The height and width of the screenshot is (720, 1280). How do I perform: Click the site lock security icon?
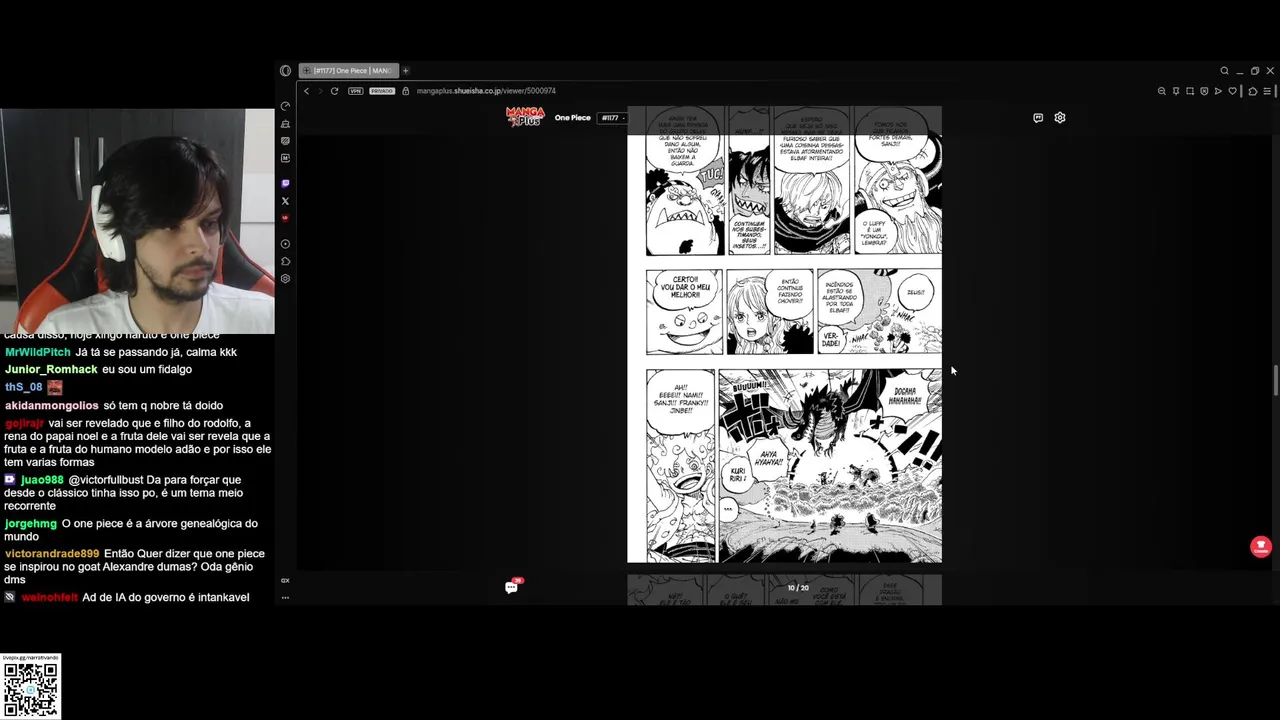point(407,91)
